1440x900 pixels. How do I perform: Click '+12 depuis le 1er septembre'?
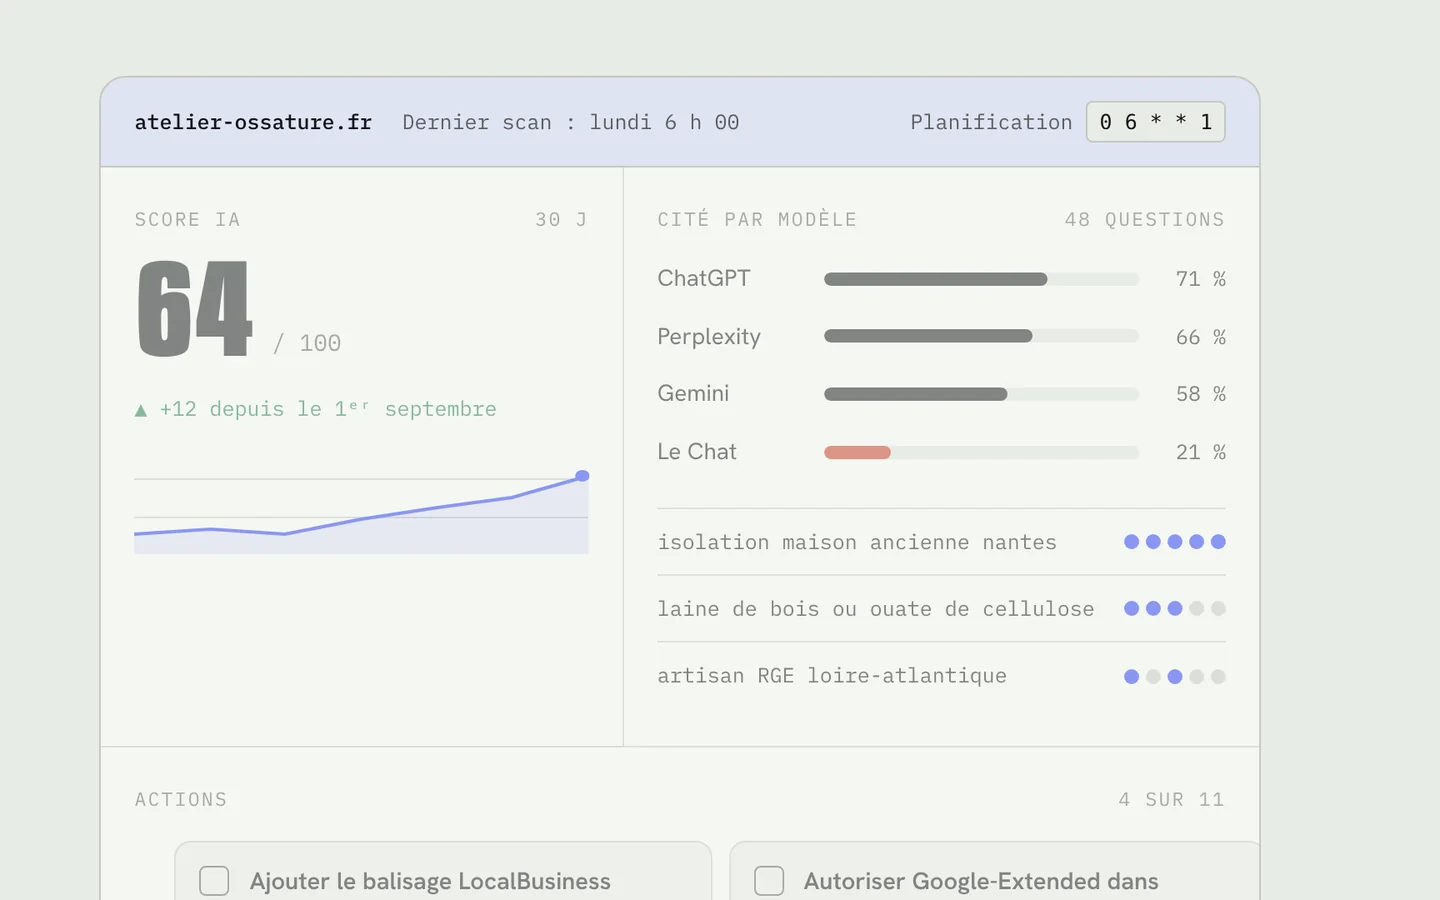click(x=328, y=409)
